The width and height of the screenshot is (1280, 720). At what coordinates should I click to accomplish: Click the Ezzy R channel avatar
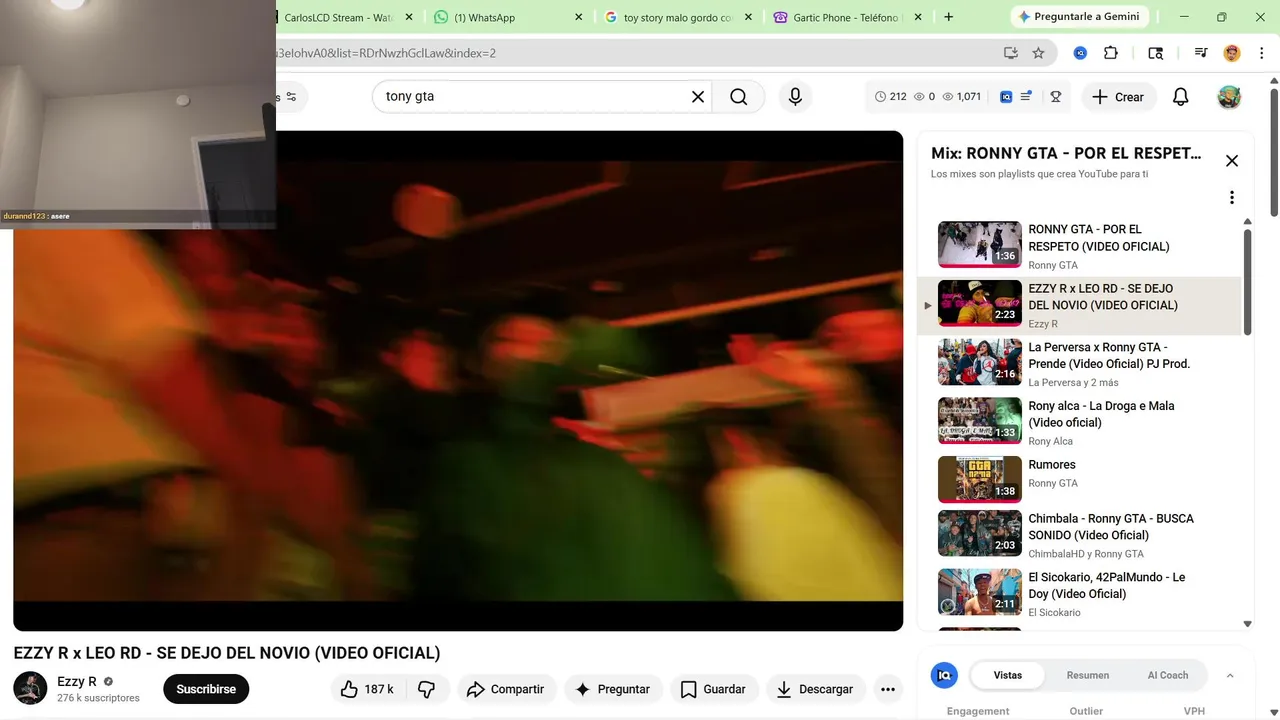click(30, 688)
